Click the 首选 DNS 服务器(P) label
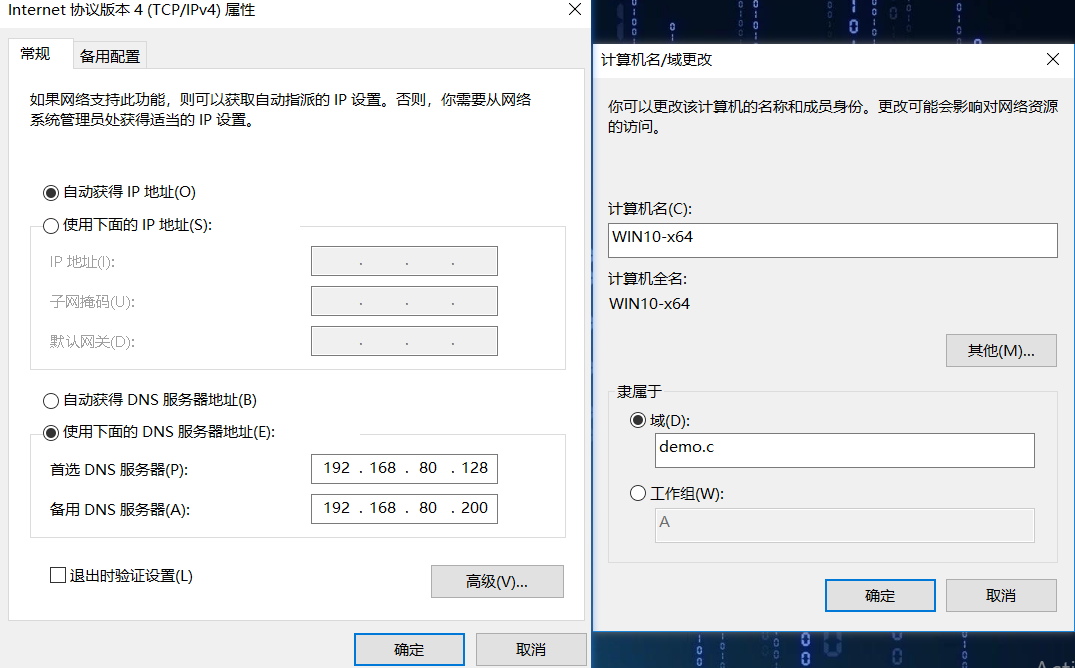Screen dimensions: 1075x668 tap(119, 470)
